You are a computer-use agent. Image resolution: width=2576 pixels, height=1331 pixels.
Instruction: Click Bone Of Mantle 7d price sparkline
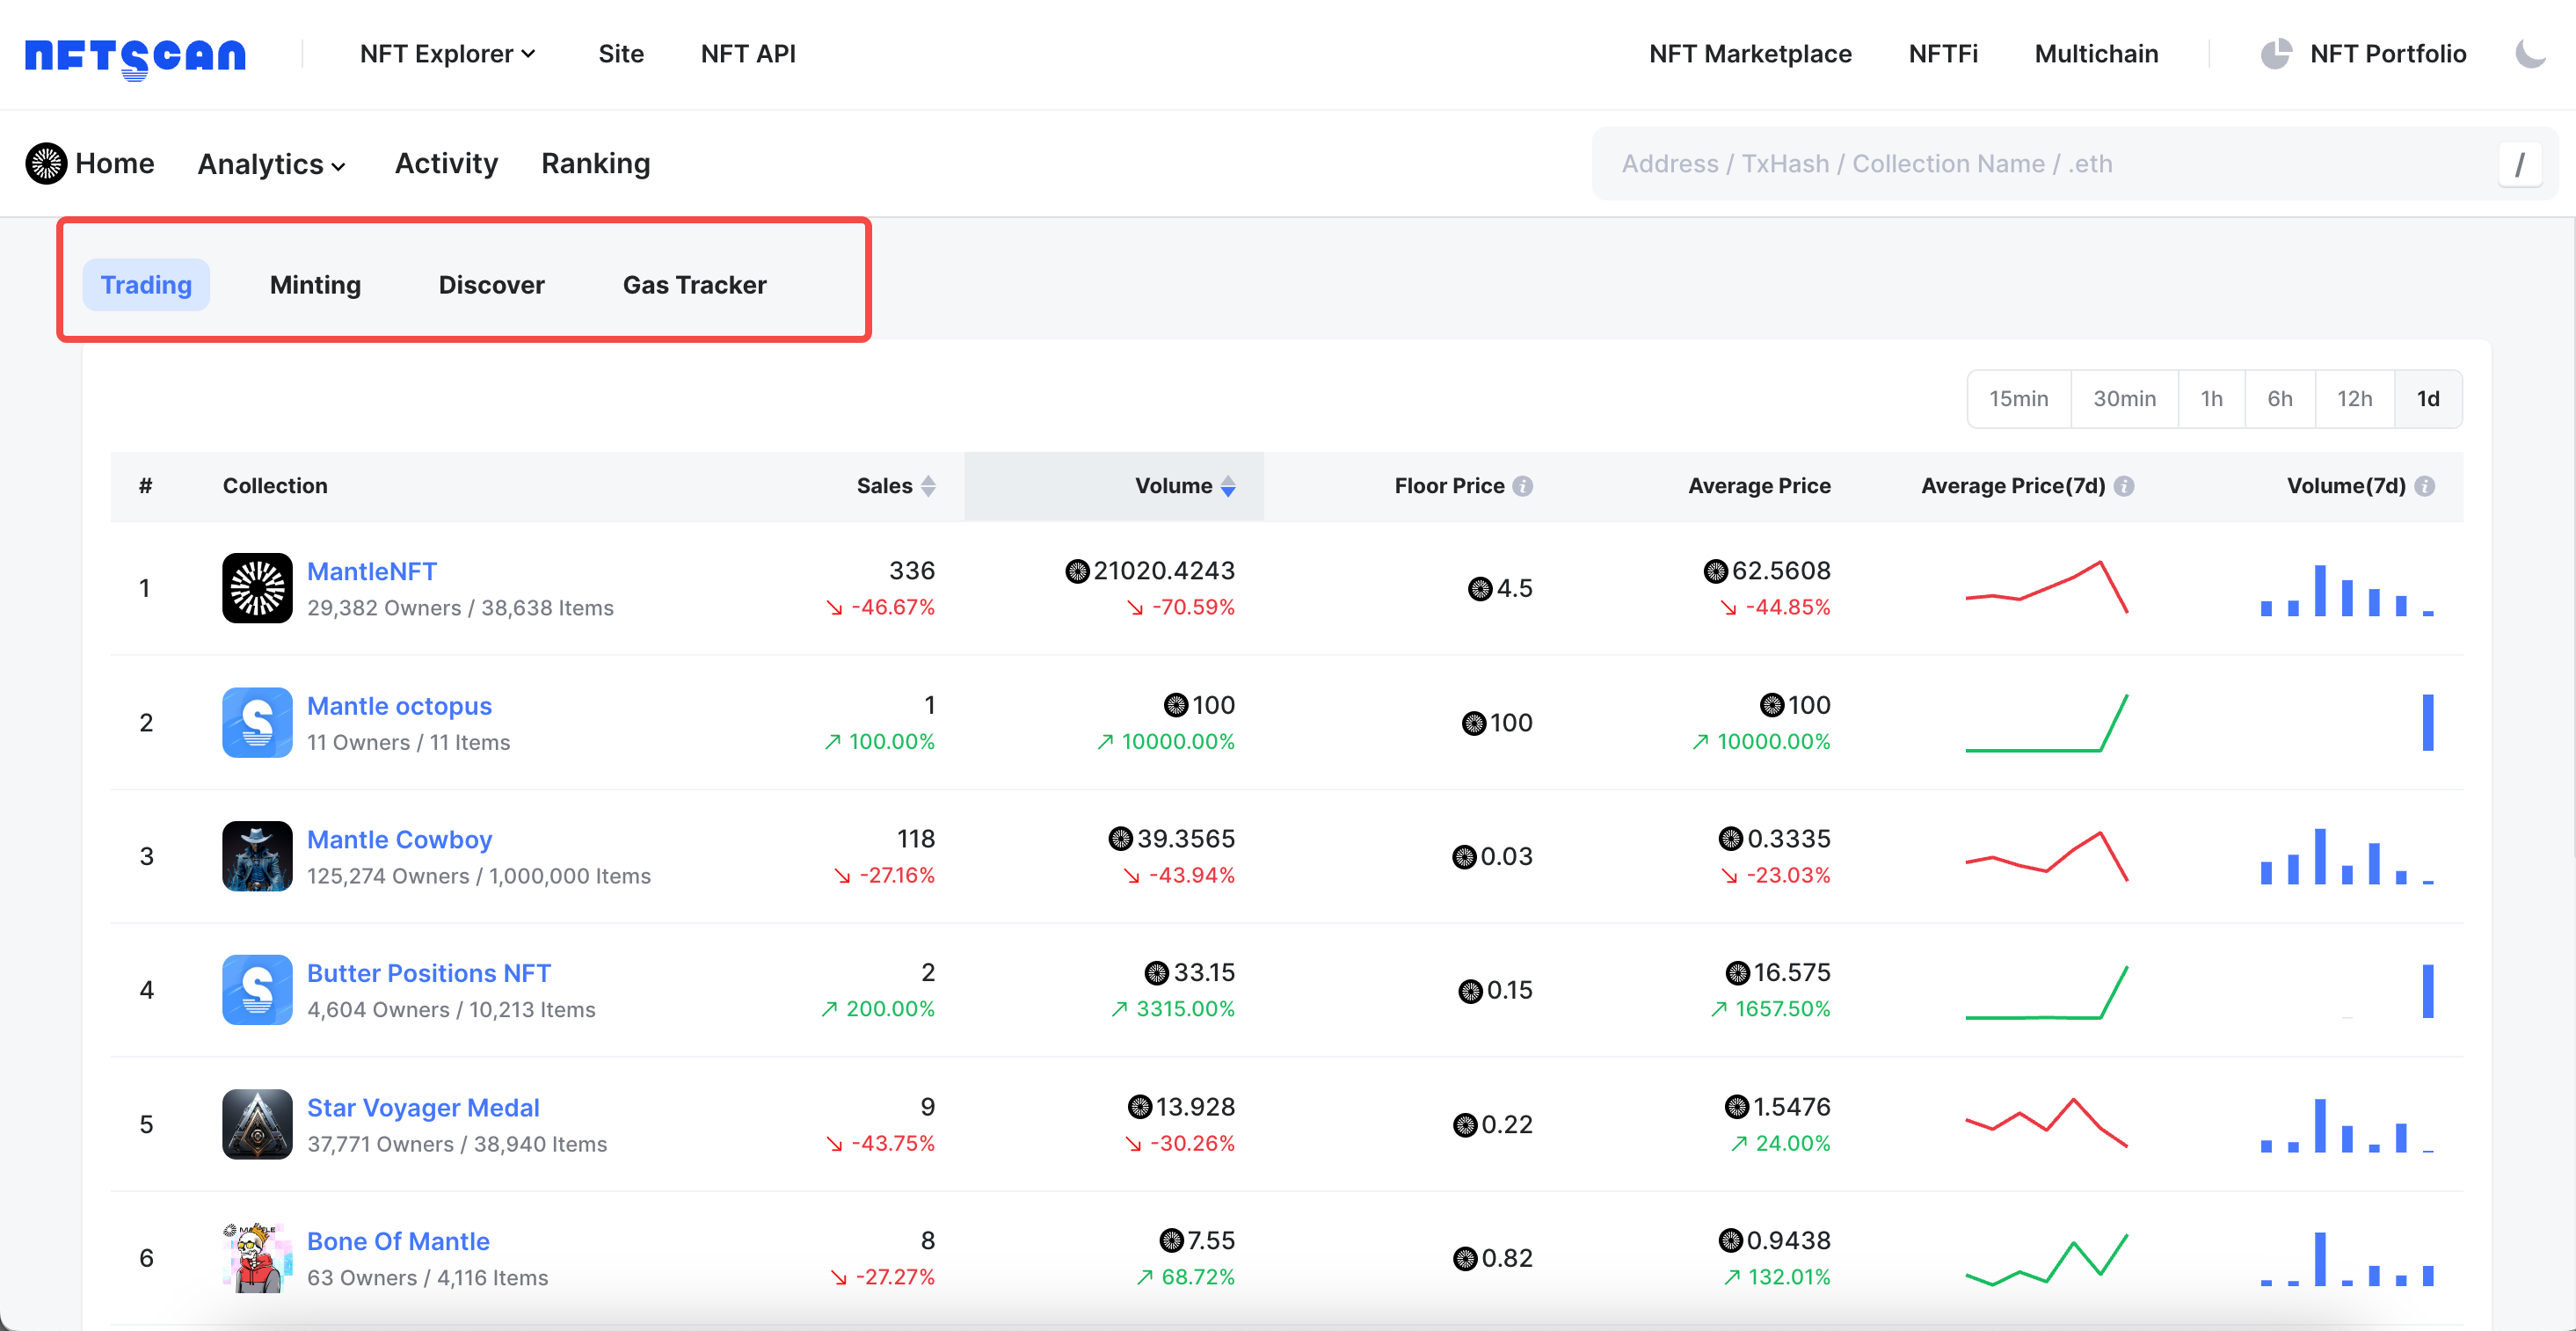point(2046,1259)
